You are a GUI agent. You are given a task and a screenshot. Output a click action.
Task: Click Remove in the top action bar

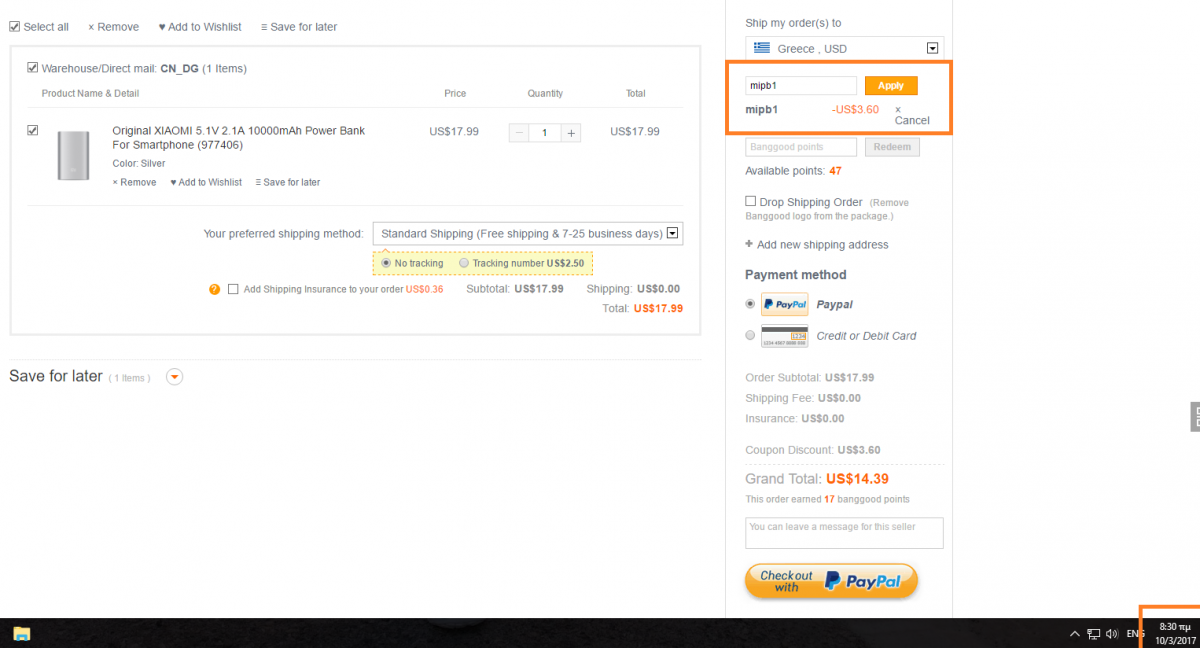[x=113, y=27]
